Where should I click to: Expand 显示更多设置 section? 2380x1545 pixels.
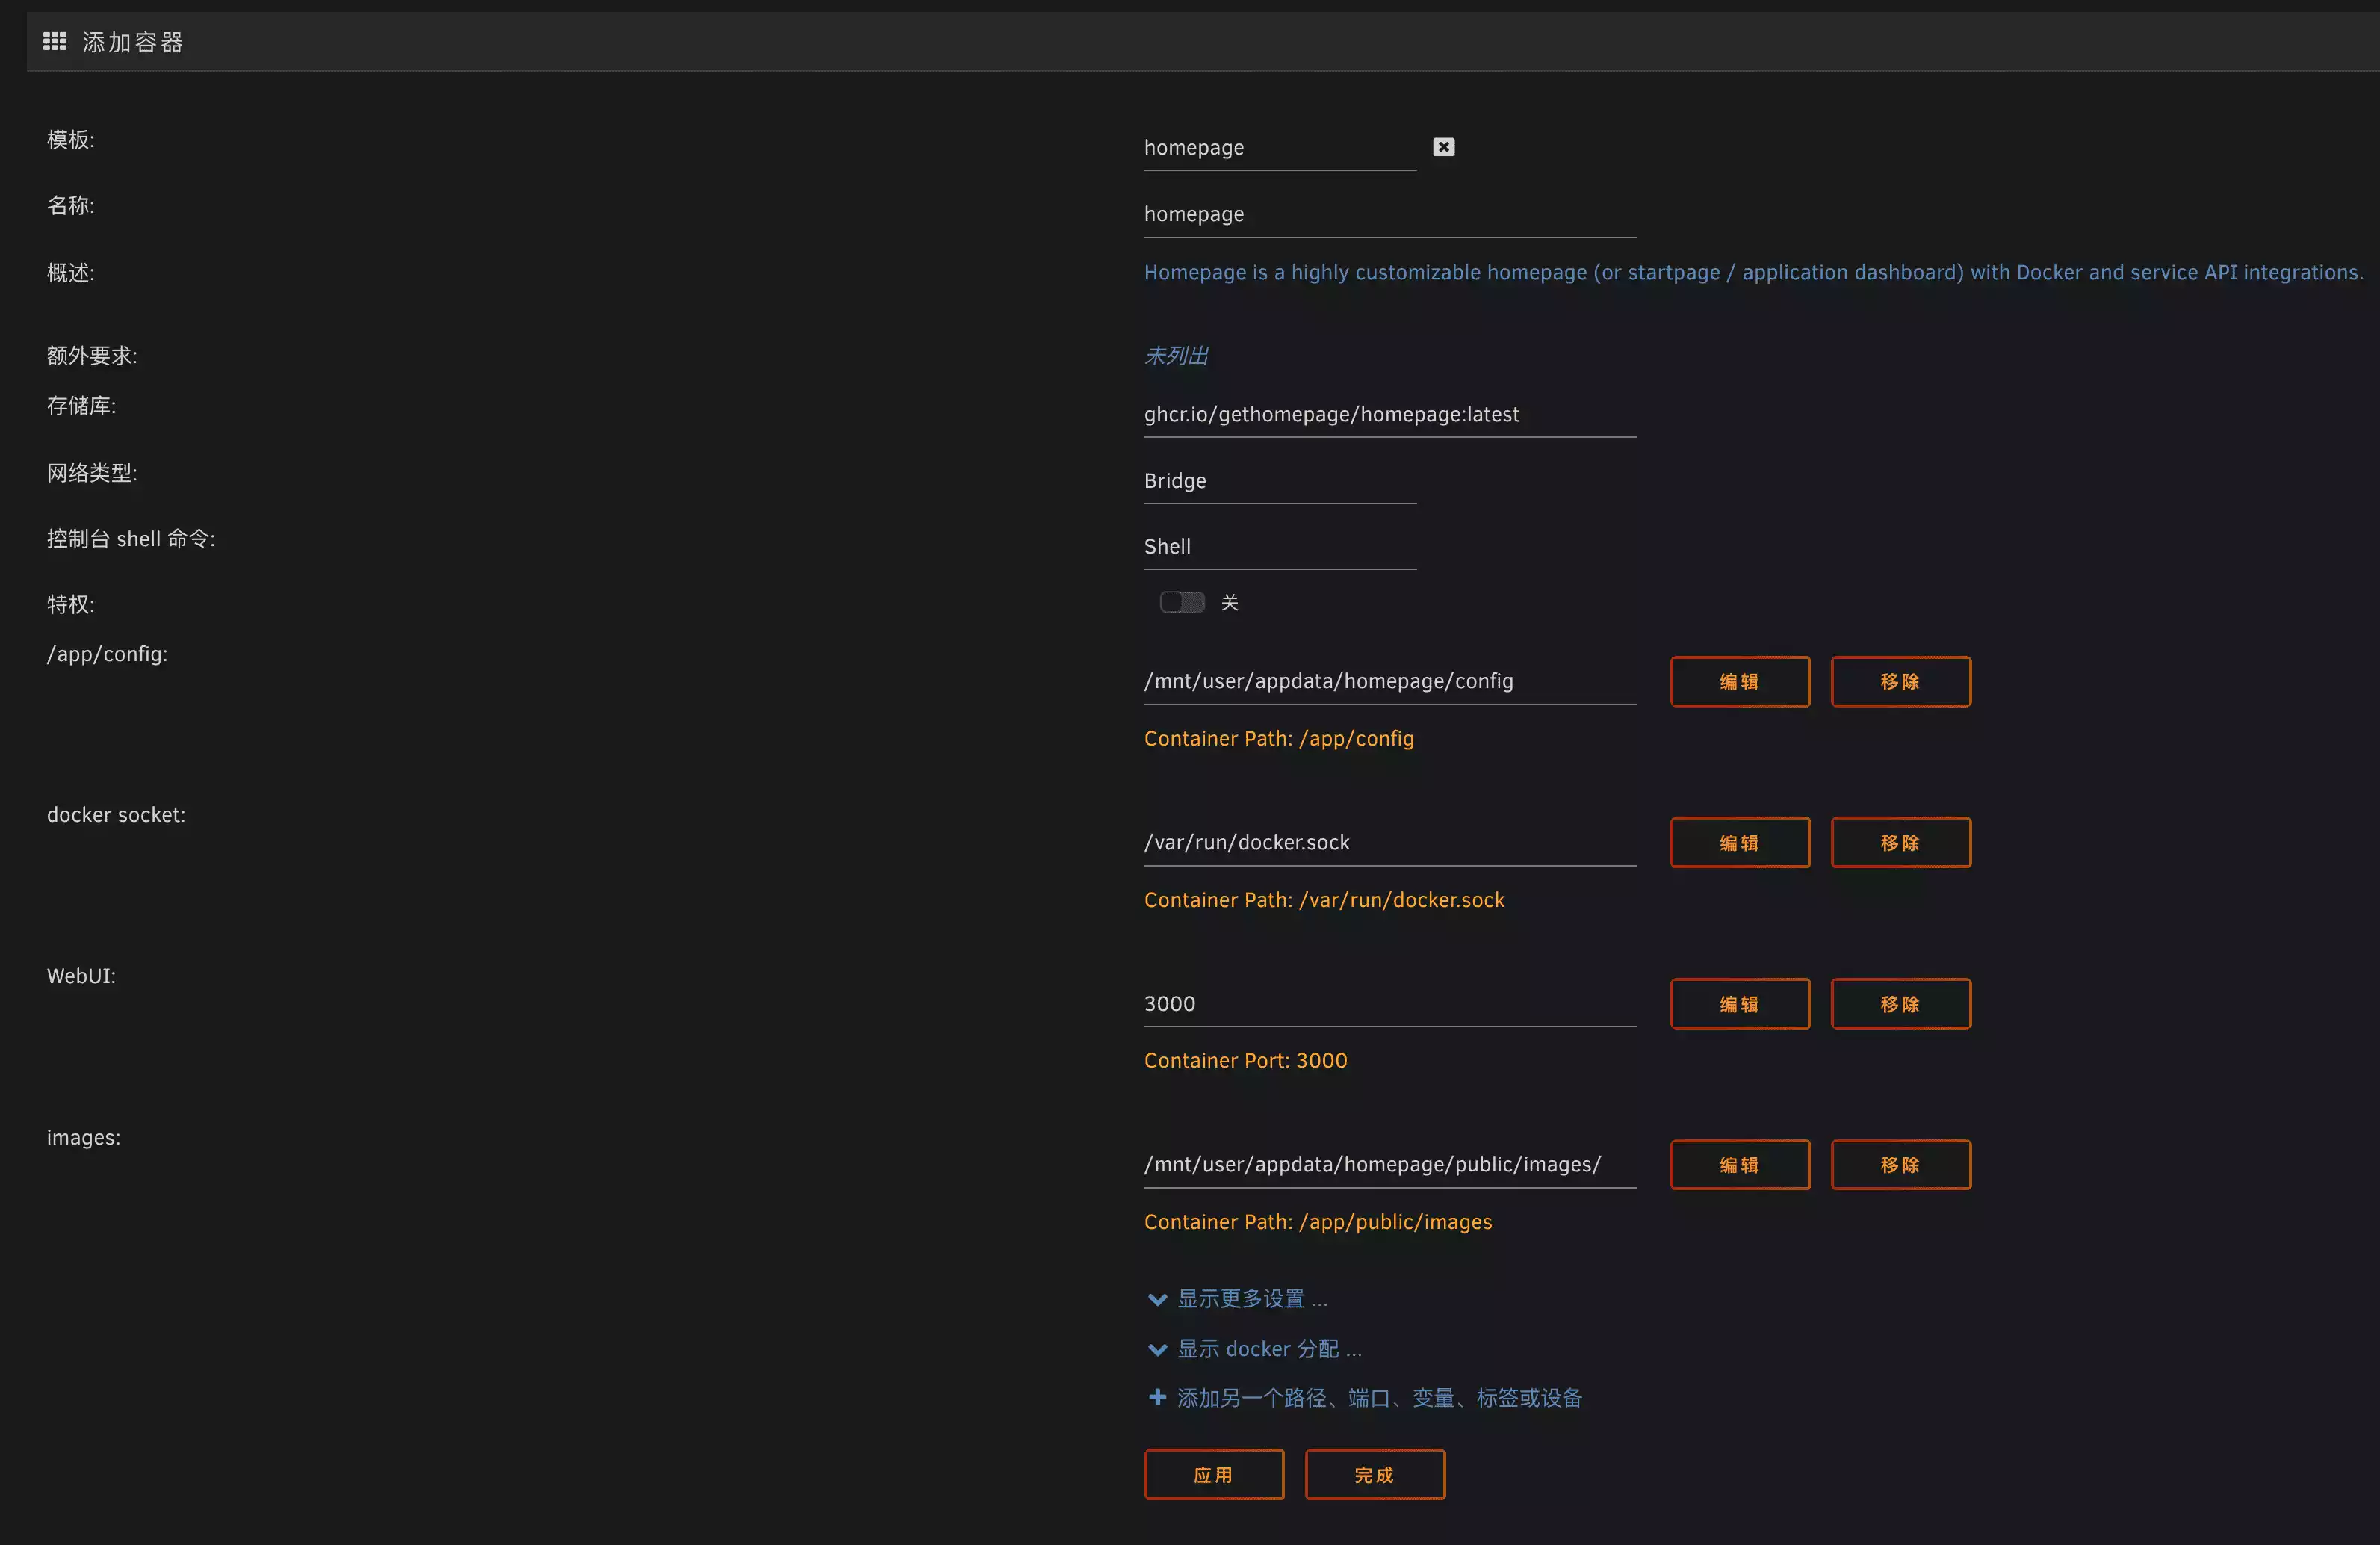[1252, 1299]
